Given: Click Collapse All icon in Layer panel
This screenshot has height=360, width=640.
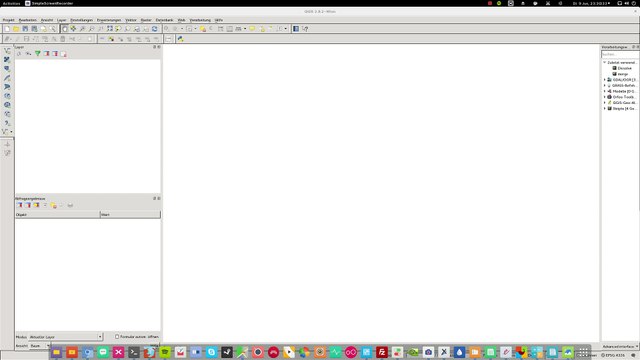Looking at the screenshot, I should 55,53.
